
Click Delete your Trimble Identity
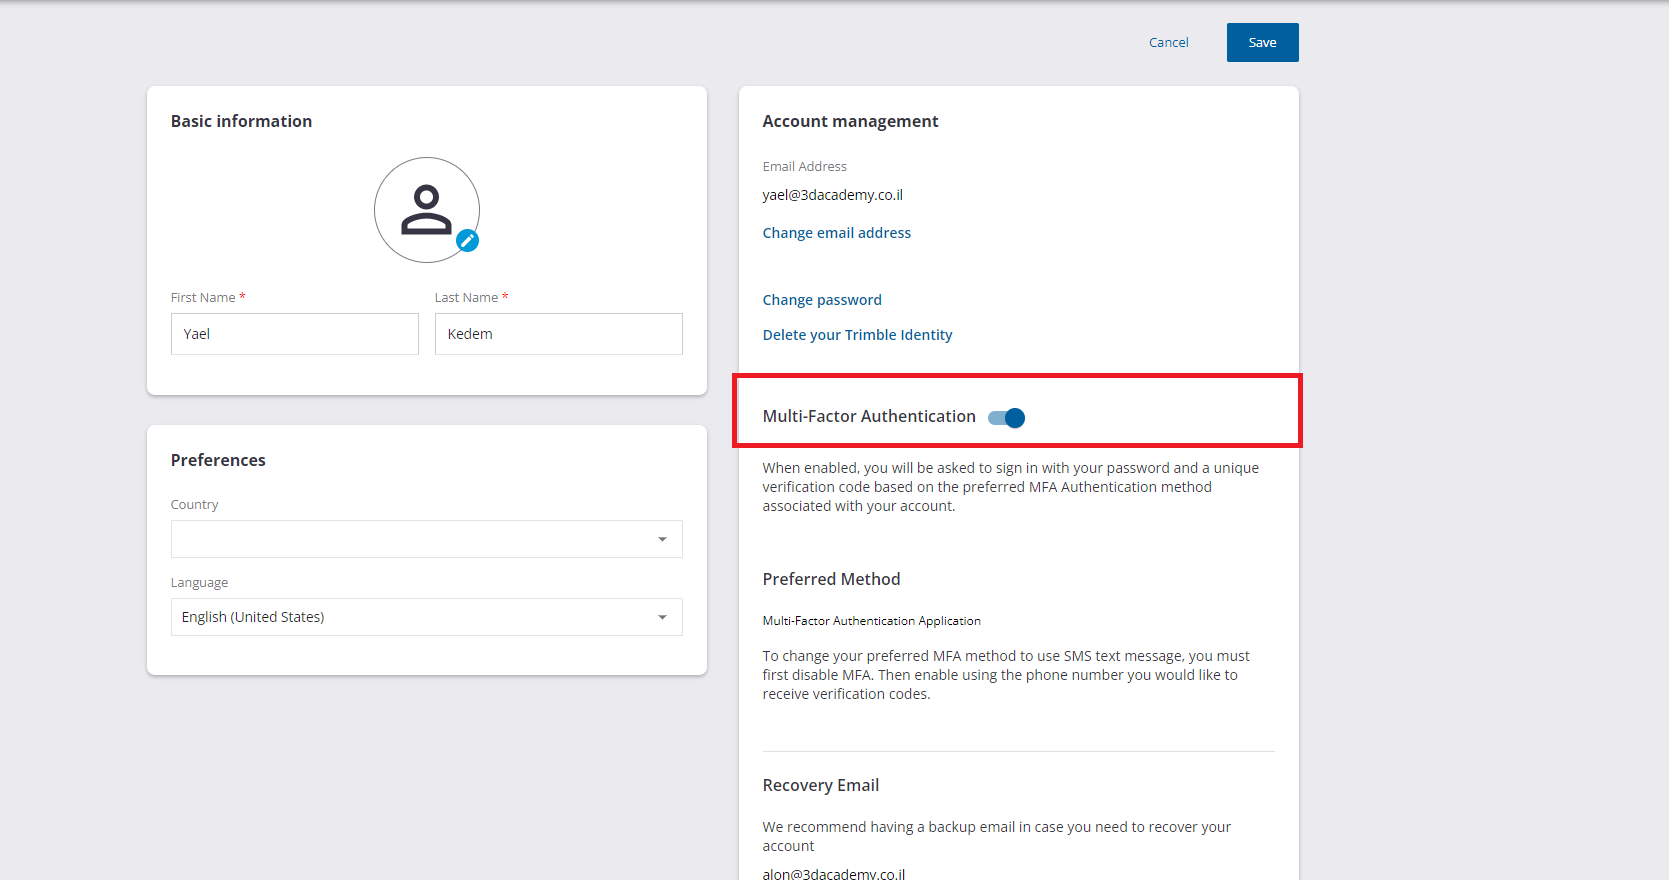tap(857, 335)
